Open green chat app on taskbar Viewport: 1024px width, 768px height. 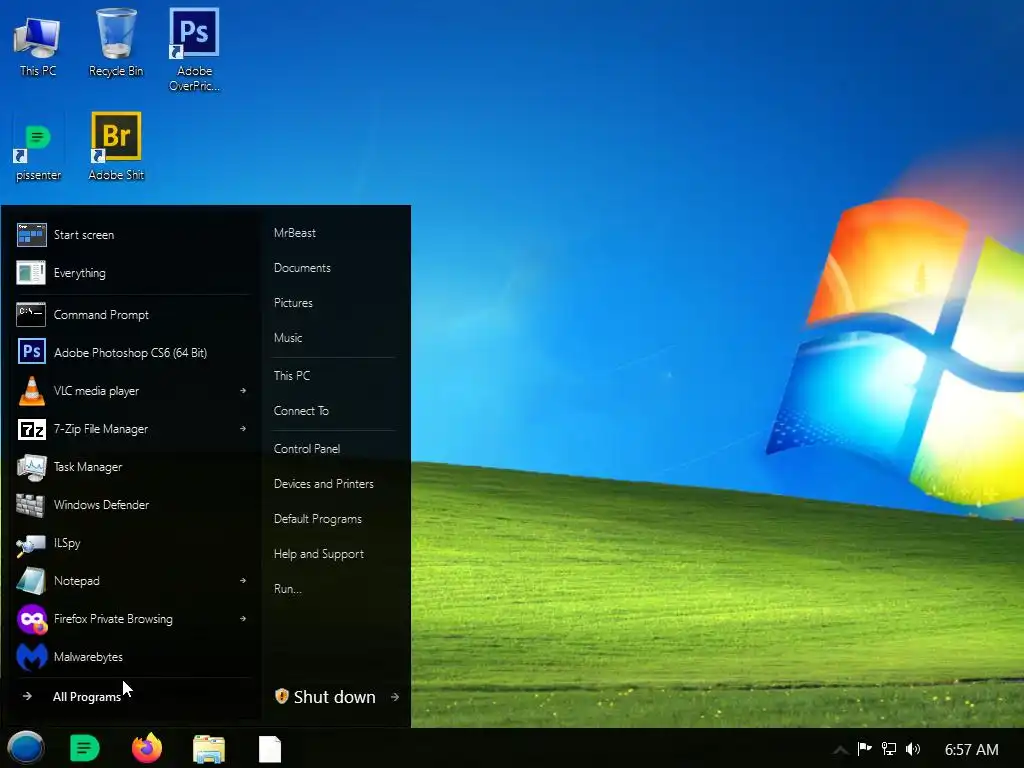(x=84, y=748)
